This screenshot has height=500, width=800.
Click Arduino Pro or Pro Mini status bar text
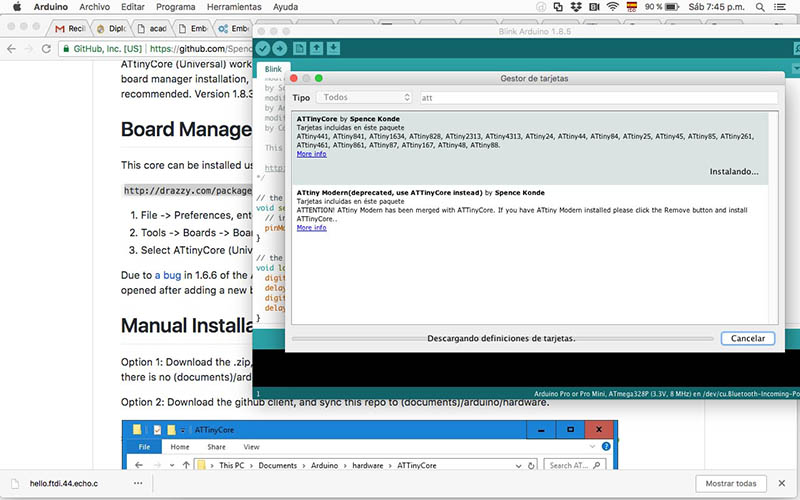pos(666,394)
